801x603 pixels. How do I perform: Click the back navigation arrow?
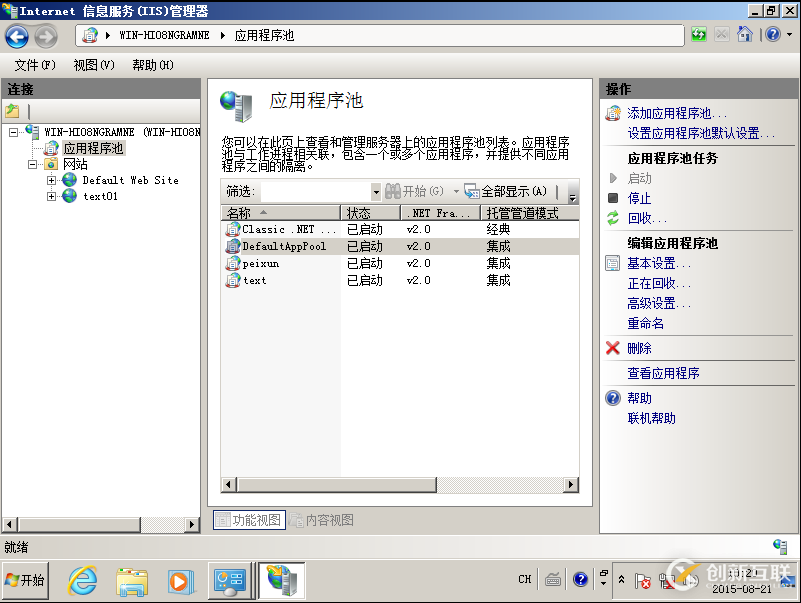pos(17,36)
